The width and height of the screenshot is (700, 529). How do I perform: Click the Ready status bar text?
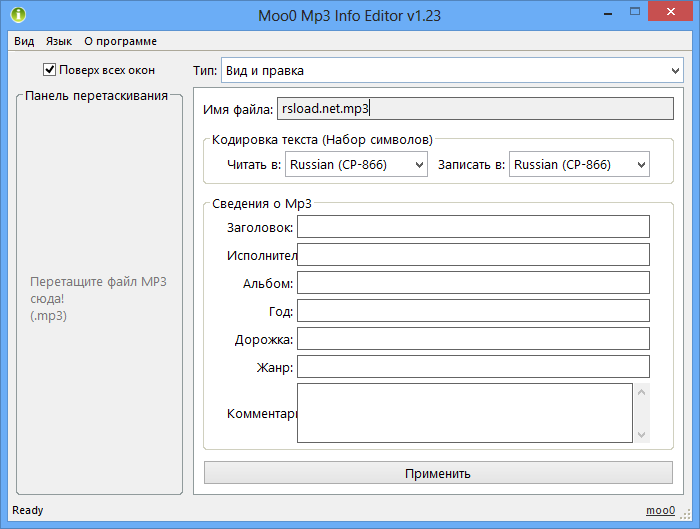28,510
